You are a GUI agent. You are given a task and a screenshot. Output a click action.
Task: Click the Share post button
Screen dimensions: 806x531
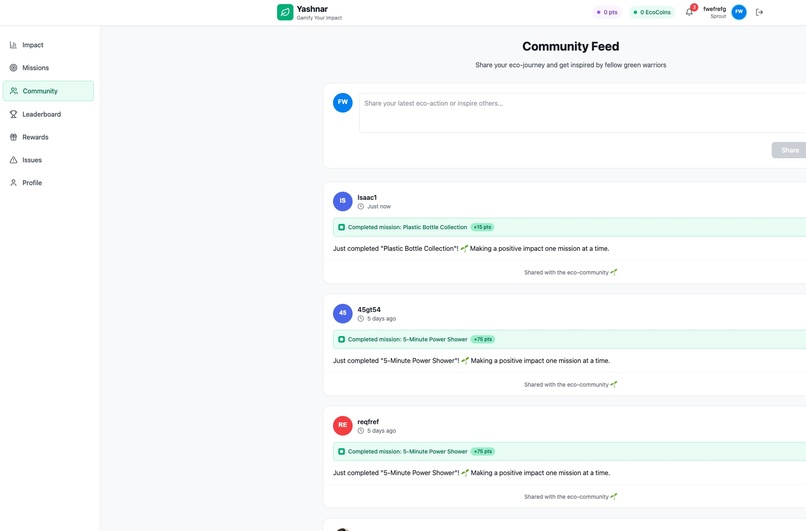coord(790,150)
